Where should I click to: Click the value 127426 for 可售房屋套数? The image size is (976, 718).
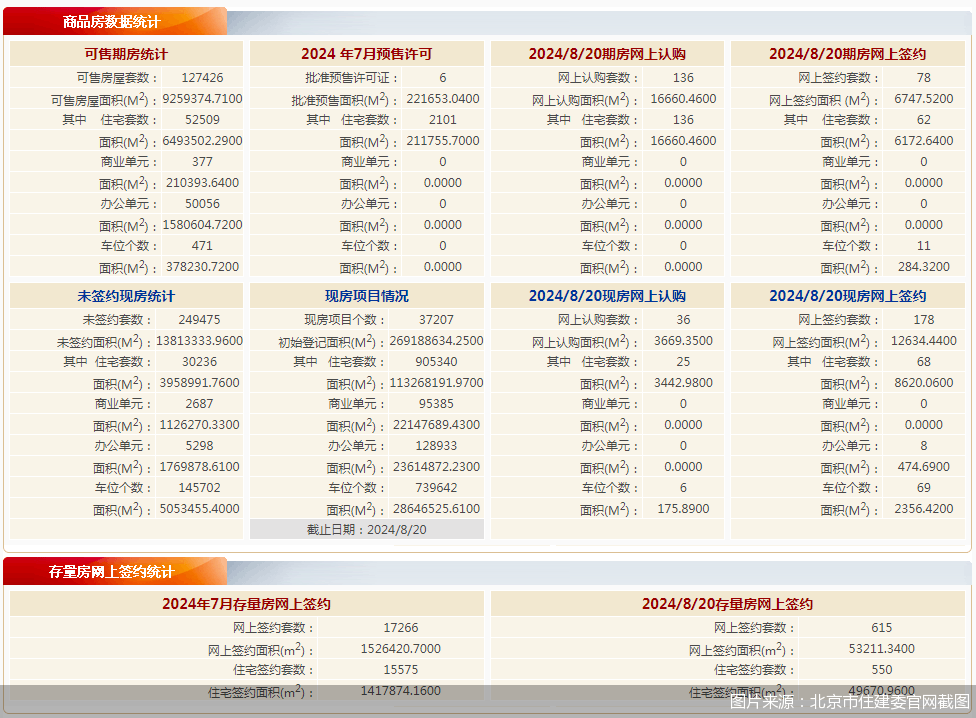[202, 78]
